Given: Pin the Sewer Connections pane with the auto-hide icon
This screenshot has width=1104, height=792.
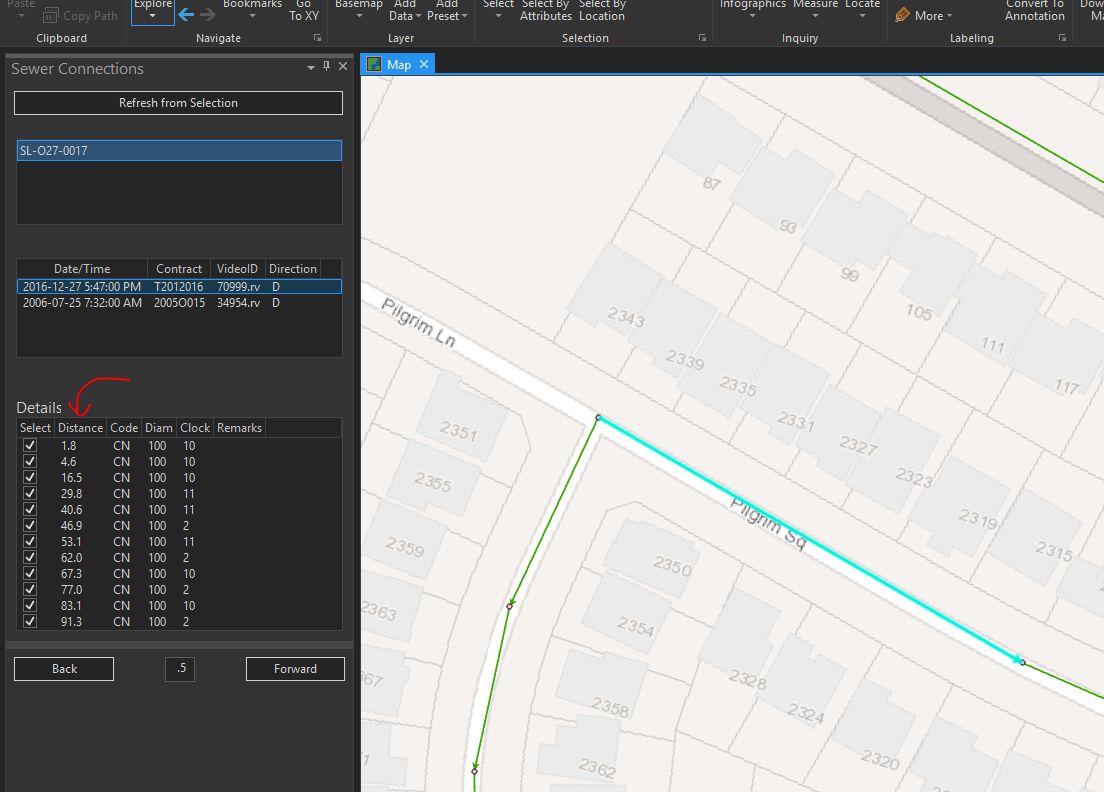Looking at the screenshot, I should 326,66.
